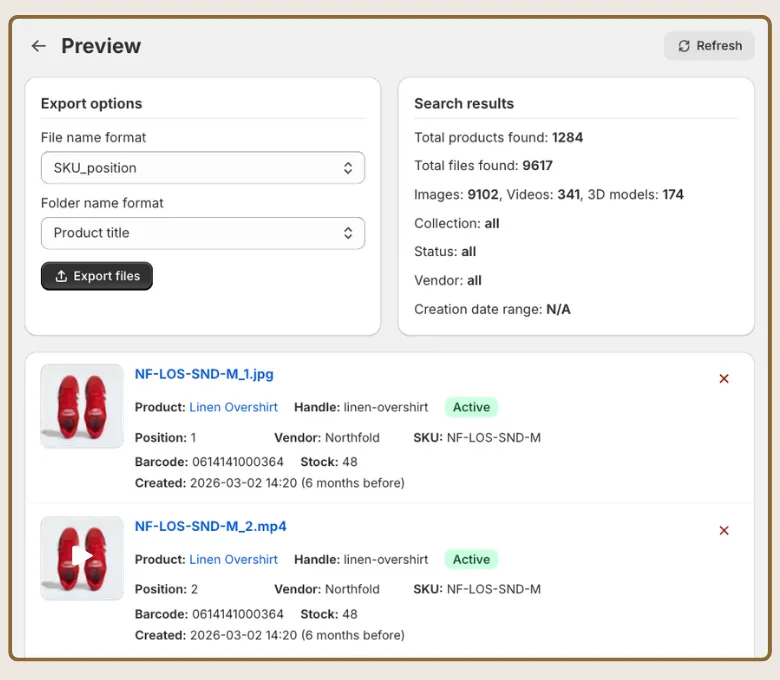The width and height of the screenshot is (780, 680).
Task: Click the Creation date range: N/A text
Action: pos(492,309)
